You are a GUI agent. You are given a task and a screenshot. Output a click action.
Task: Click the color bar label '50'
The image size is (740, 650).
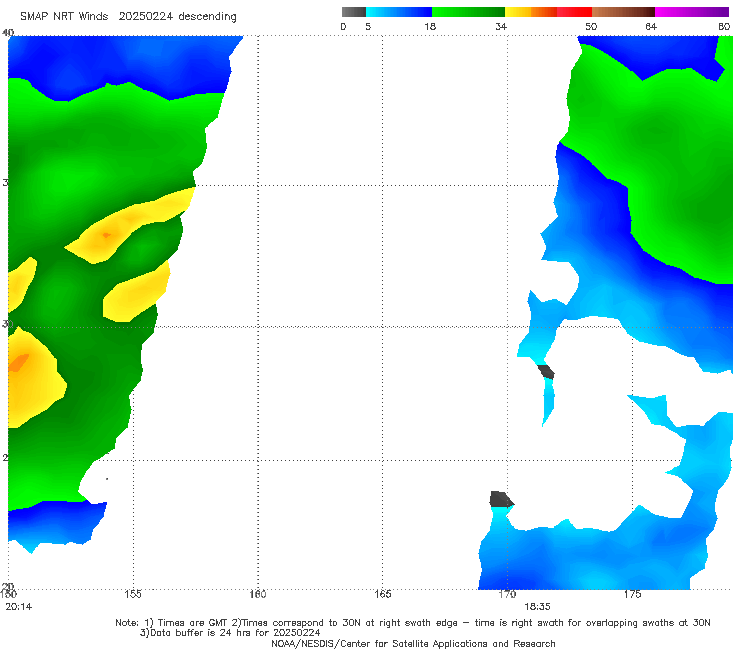tap(591, 26)
